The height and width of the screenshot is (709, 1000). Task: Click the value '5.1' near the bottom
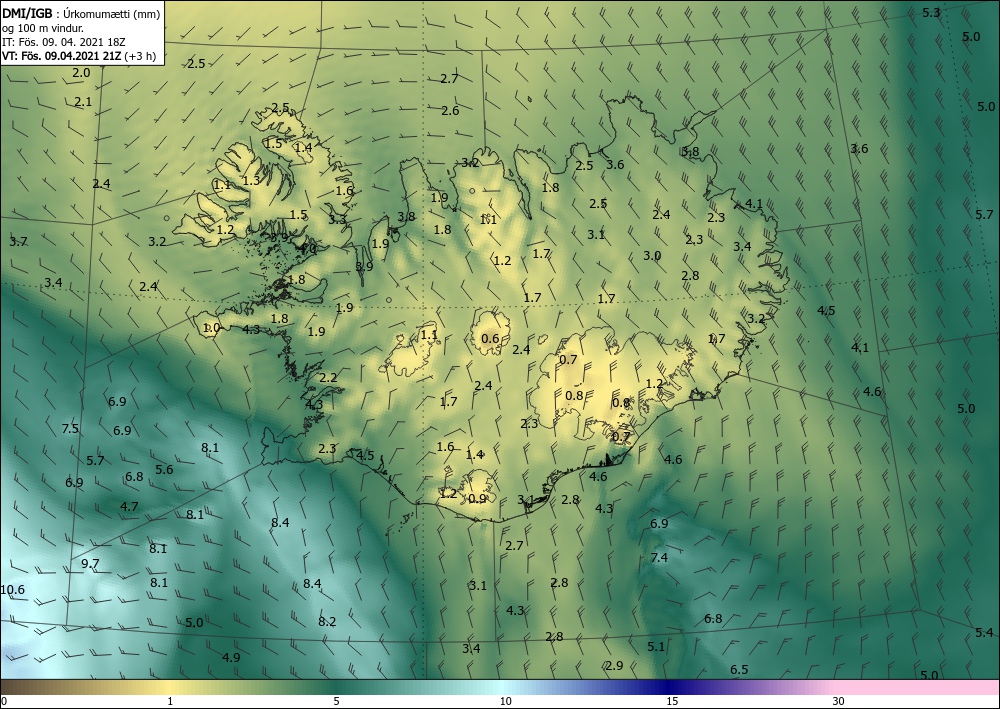[x=656, y=647]
